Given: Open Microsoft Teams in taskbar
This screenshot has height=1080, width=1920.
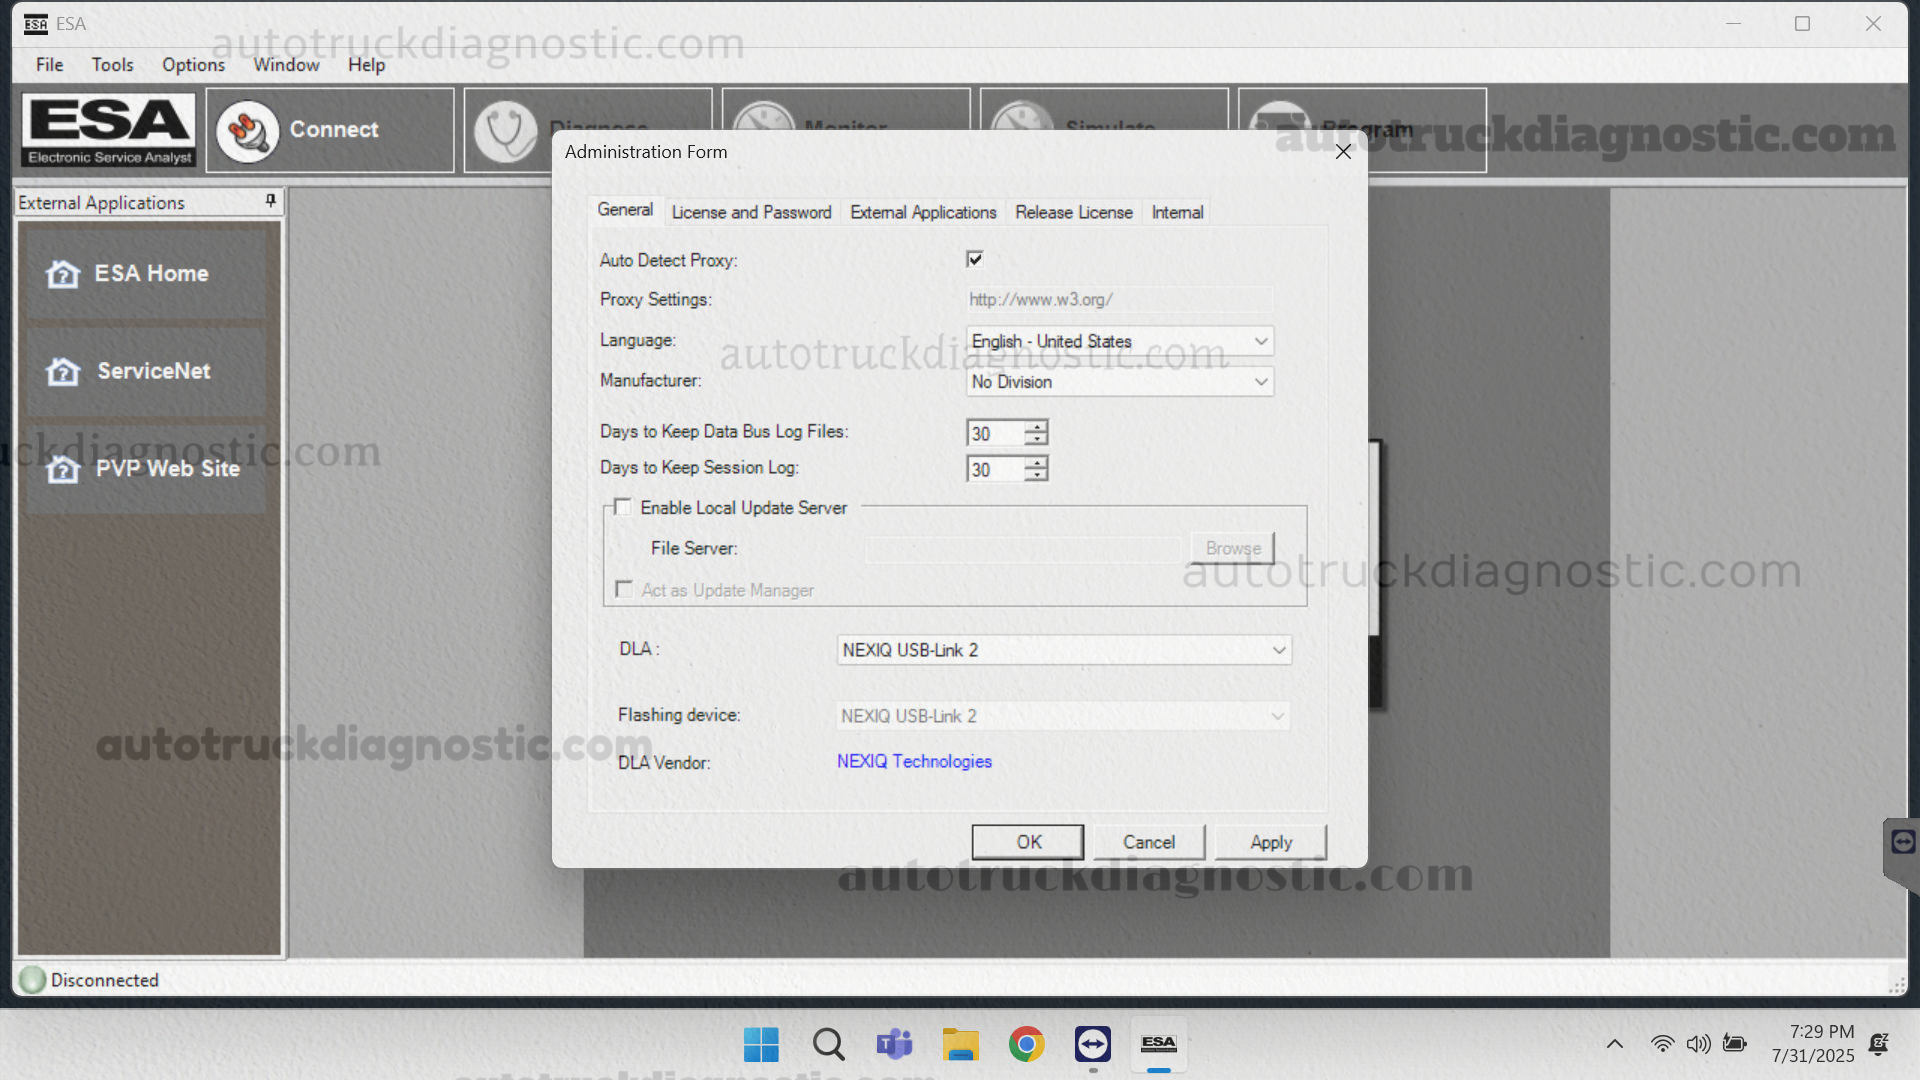Looking at the screenshot, I should (x=894, y=1044).
